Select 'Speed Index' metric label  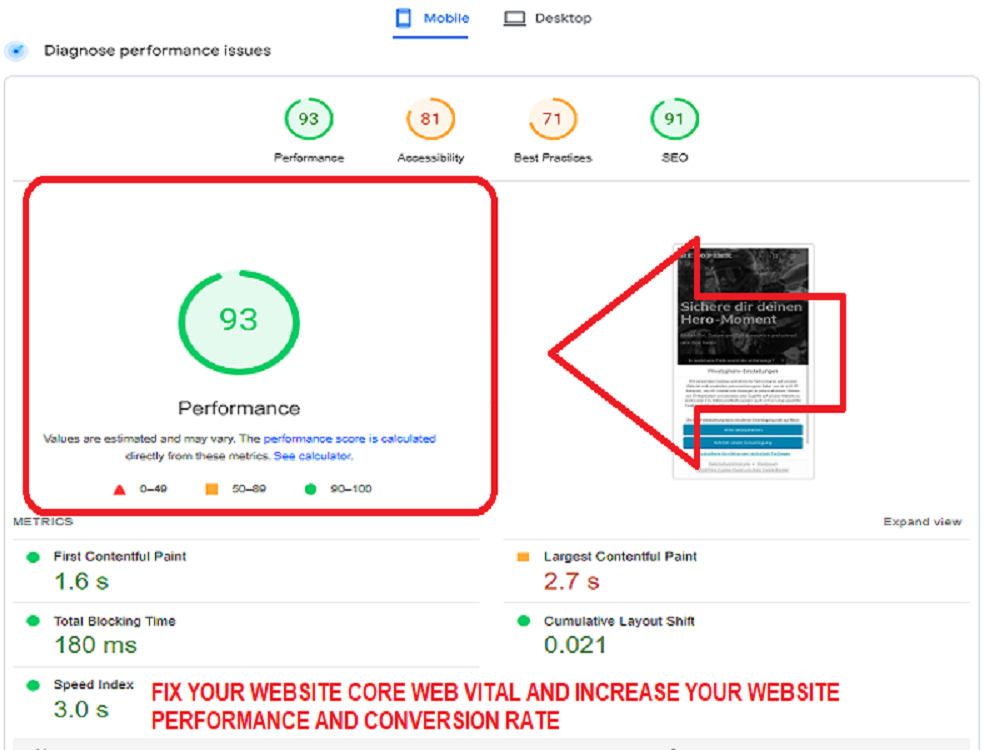click(94, 684)
